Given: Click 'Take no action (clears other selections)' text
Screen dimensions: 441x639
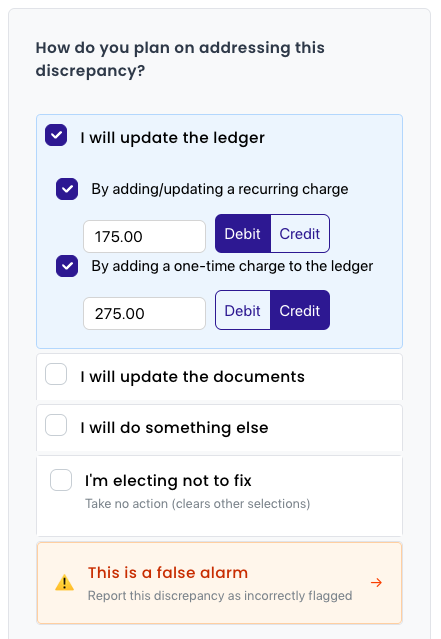Looking at the screenshot, I should (198, 504).
